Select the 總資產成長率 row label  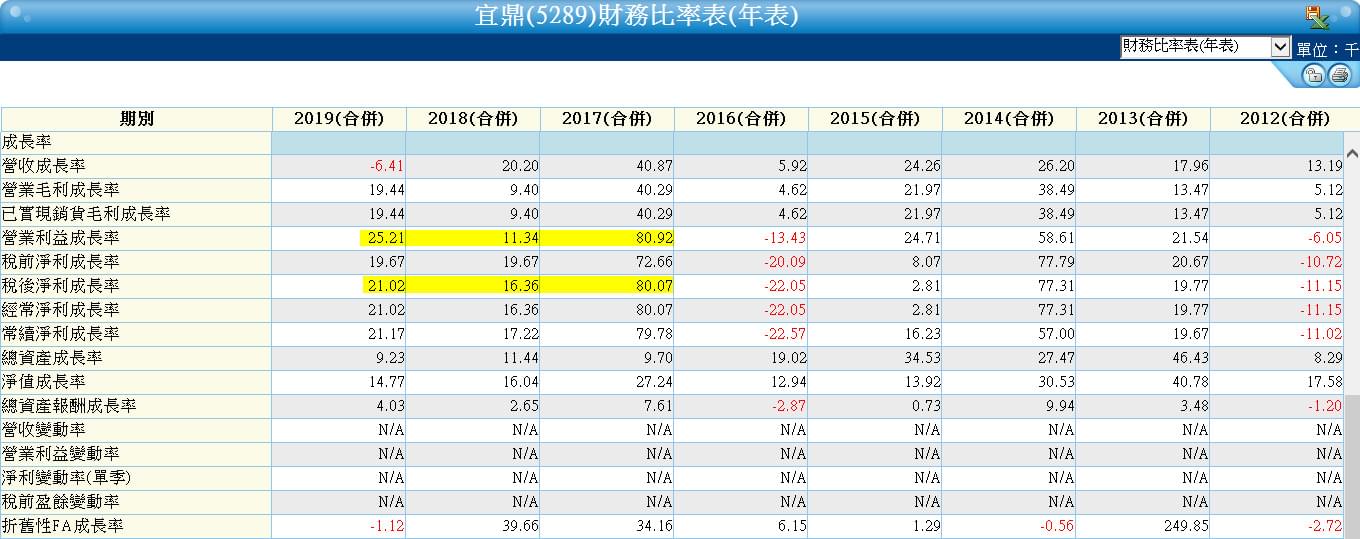tap(52, 358)
